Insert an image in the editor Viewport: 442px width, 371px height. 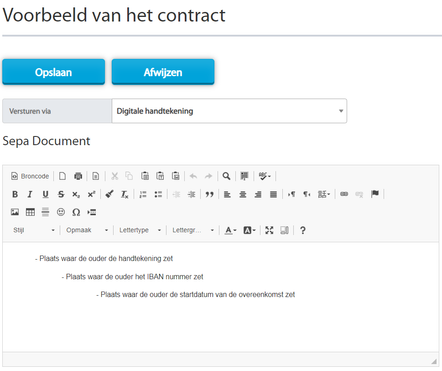[x=15, y=212]
